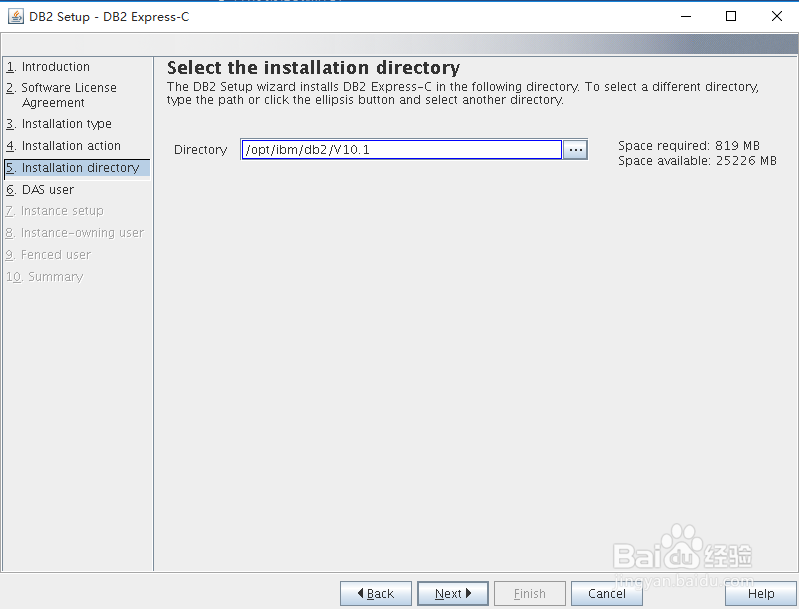This screenshot has height=609, width=799.
Task: Proceed with the Next button
Action: point(452,593)
